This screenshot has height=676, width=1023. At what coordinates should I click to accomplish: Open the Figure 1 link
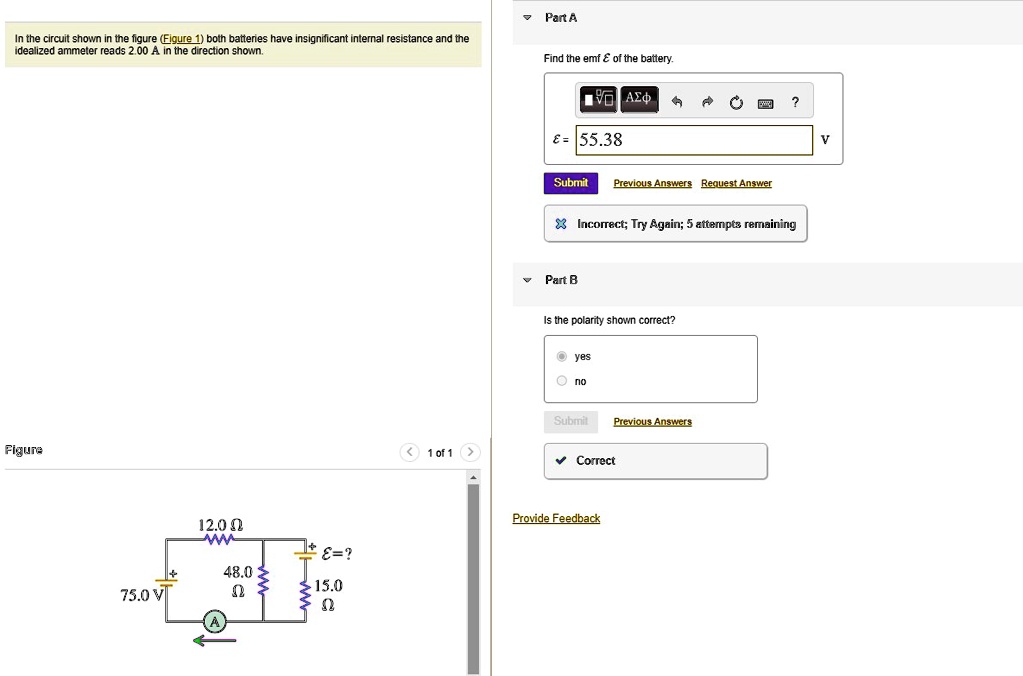coord(182,38)
